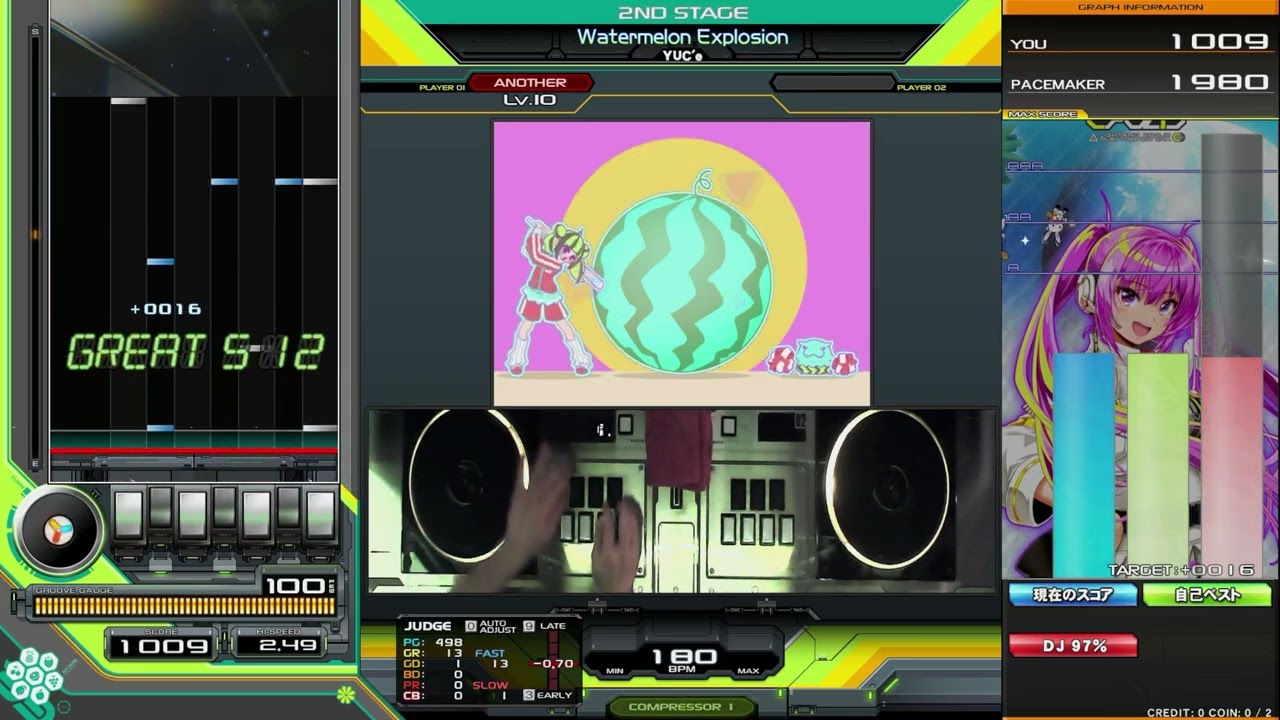Click the AUTO ADJUST 0 indicator

click(491, 627)
